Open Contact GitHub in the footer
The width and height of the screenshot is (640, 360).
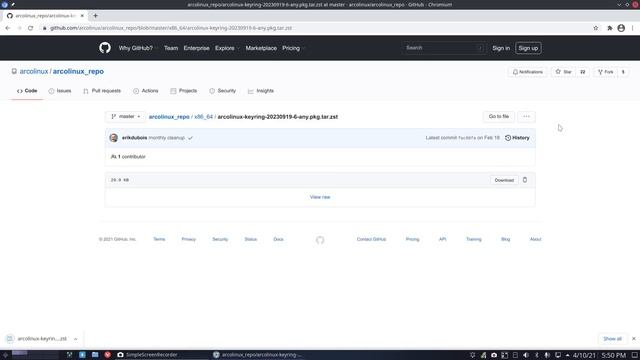click(371, 239)
